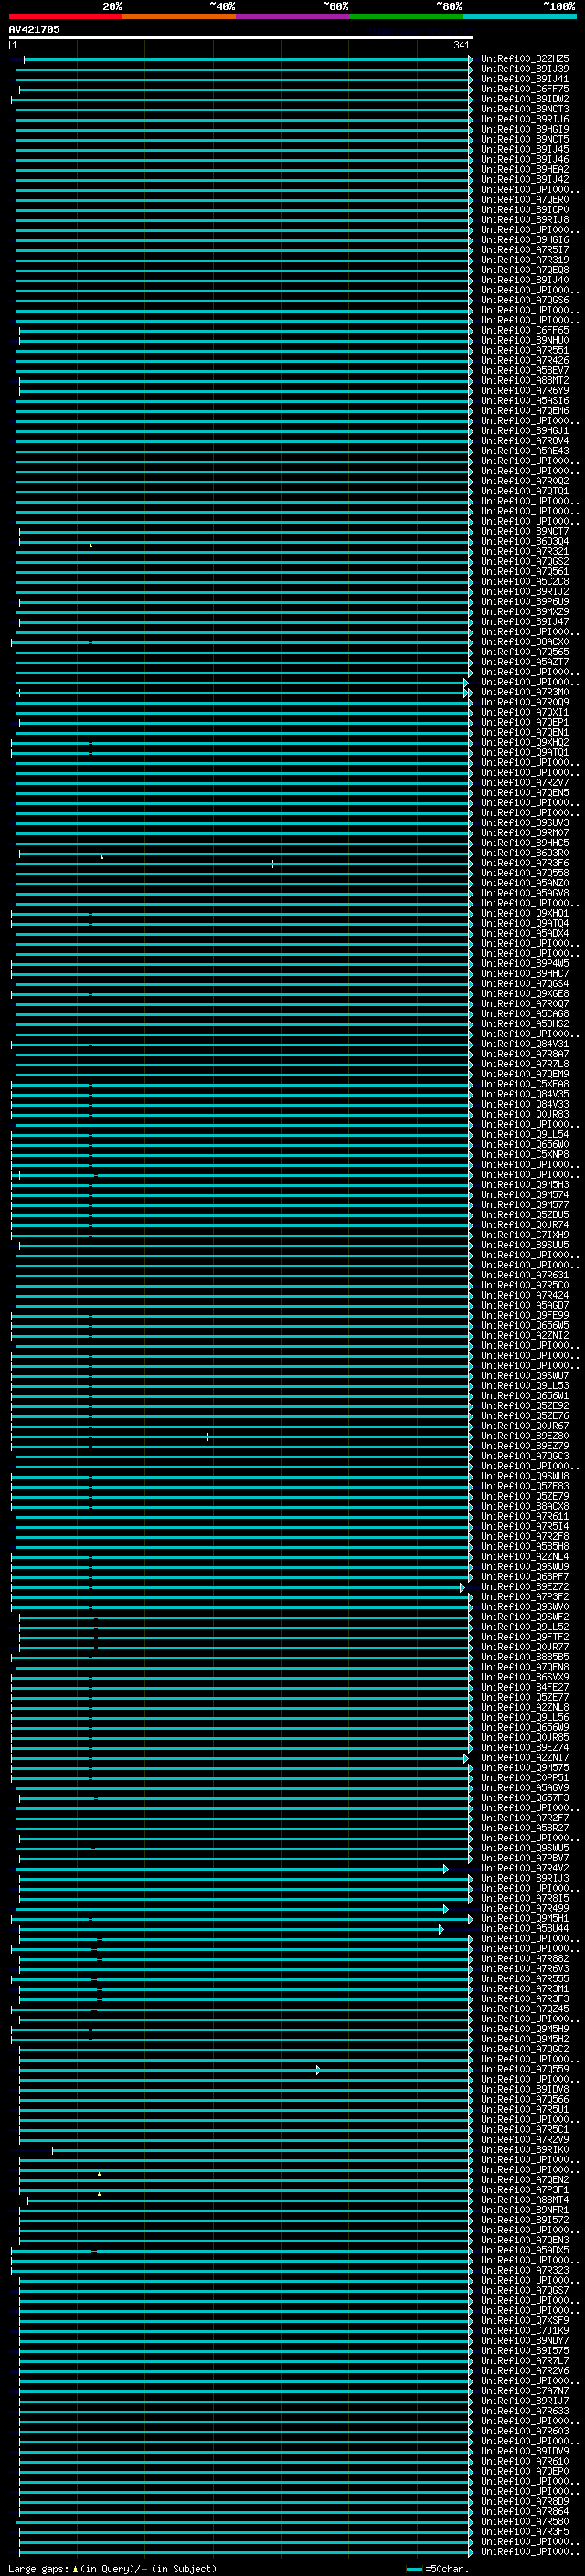Viewport: 585px width, 2576px height.
Task: Open hit UniRef100_C6FF75
Action: (x=525, y=89)
